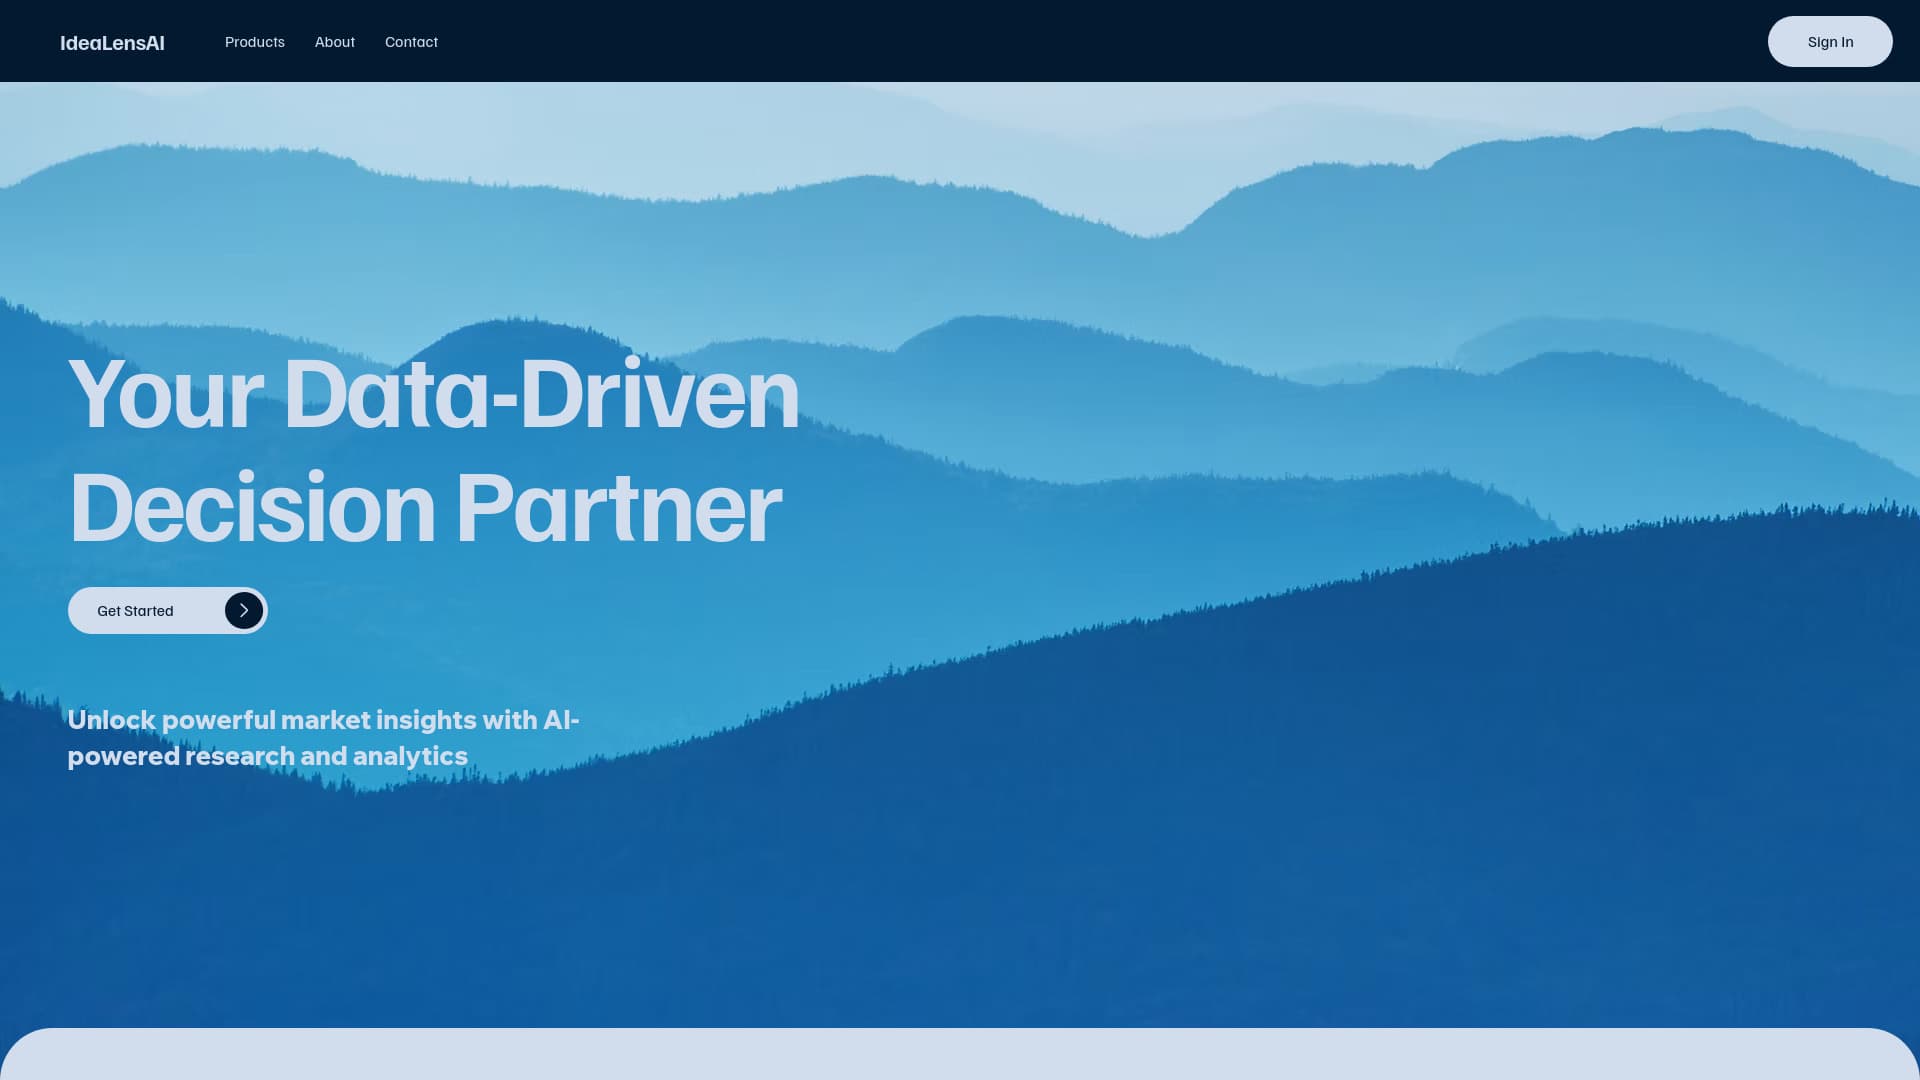This screenshot has width=1920, height=1080.
Task: Click the word "analytics" in the subtitle
Action: click(410, 756)
